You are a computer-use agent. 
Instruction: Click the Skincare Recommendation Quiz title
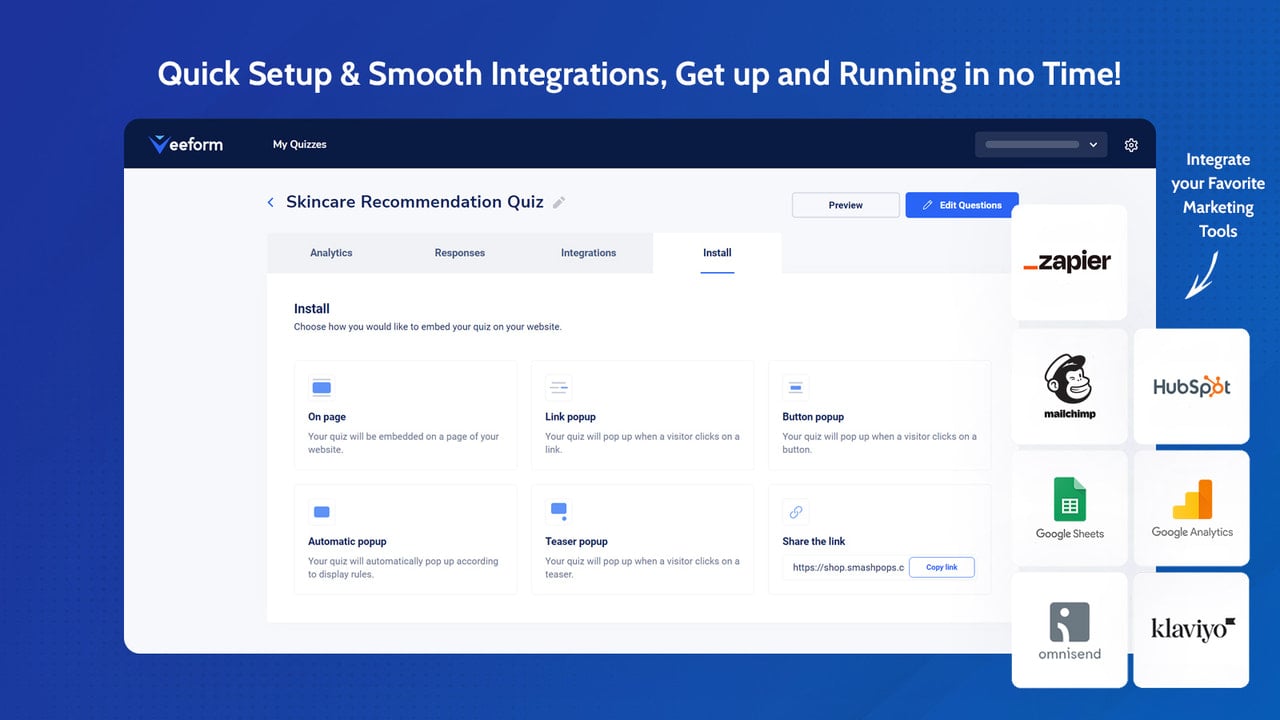pyautogui.click(x=415, y=202)
